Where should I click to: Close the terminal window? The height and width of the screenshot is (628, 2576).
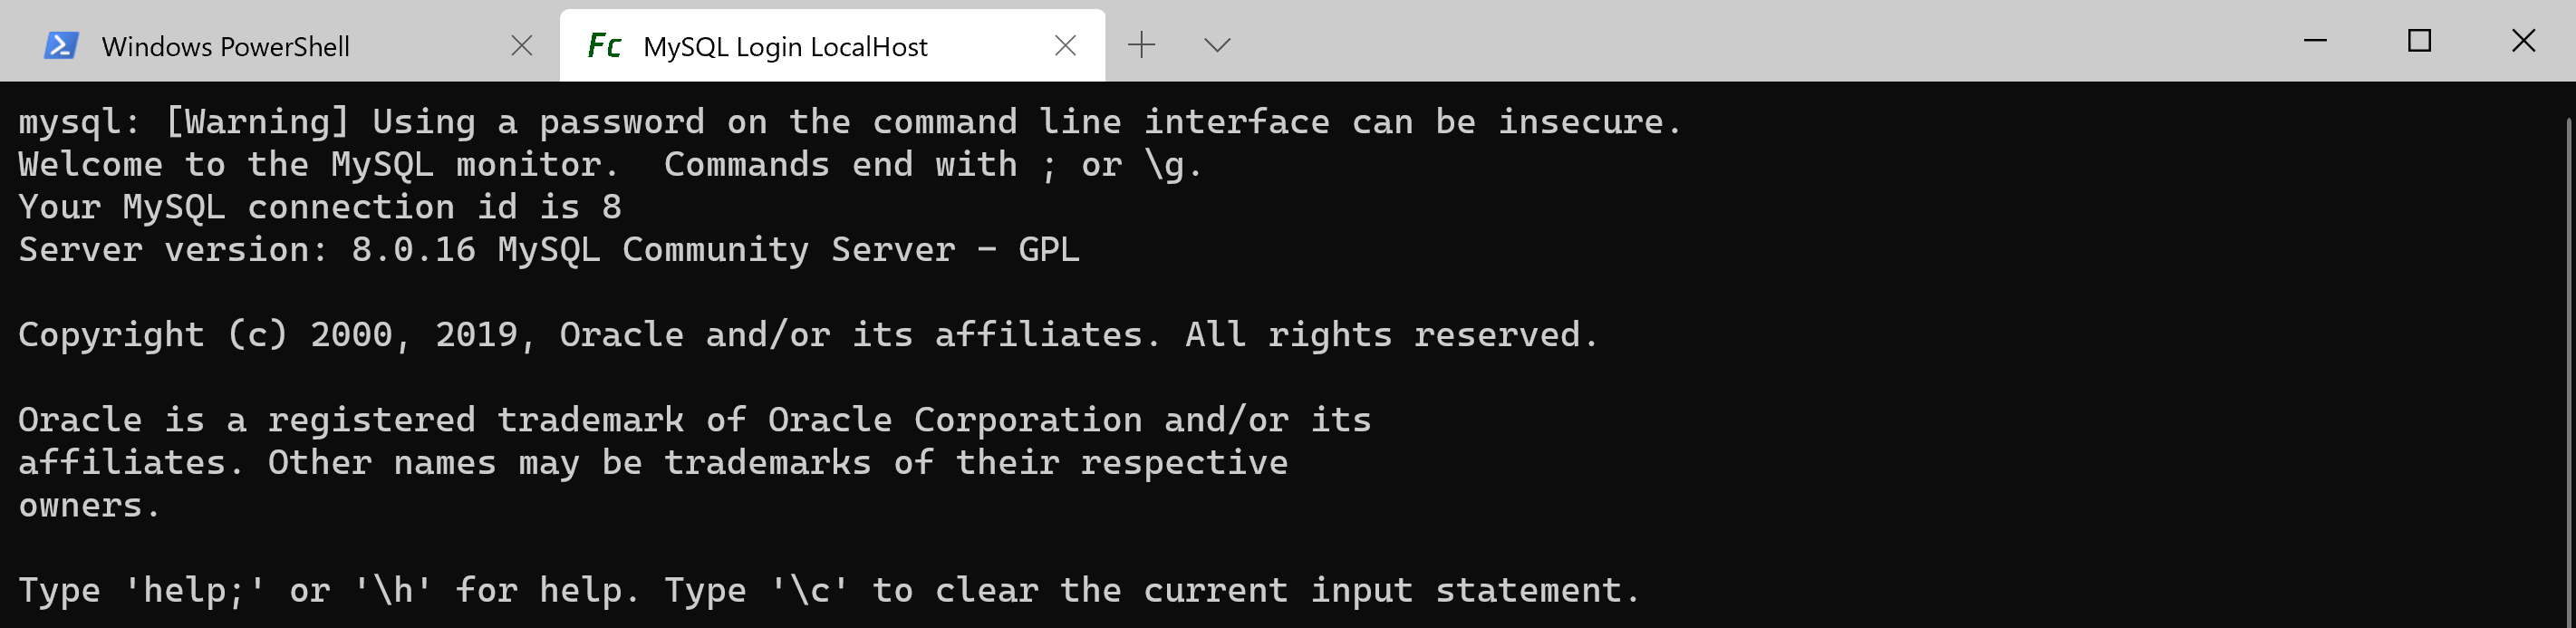2523,41
